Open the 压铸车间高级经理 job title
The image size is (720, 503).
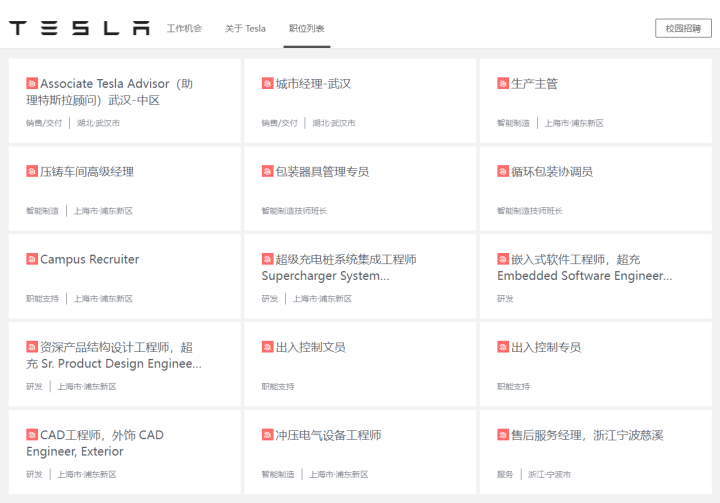coord(87,172)
